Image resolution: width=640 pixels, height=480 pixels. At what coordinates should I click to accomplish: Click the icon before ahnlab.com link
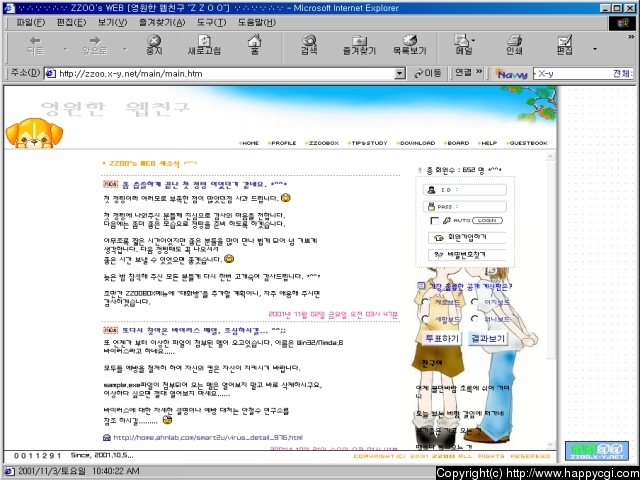[107, 438]
